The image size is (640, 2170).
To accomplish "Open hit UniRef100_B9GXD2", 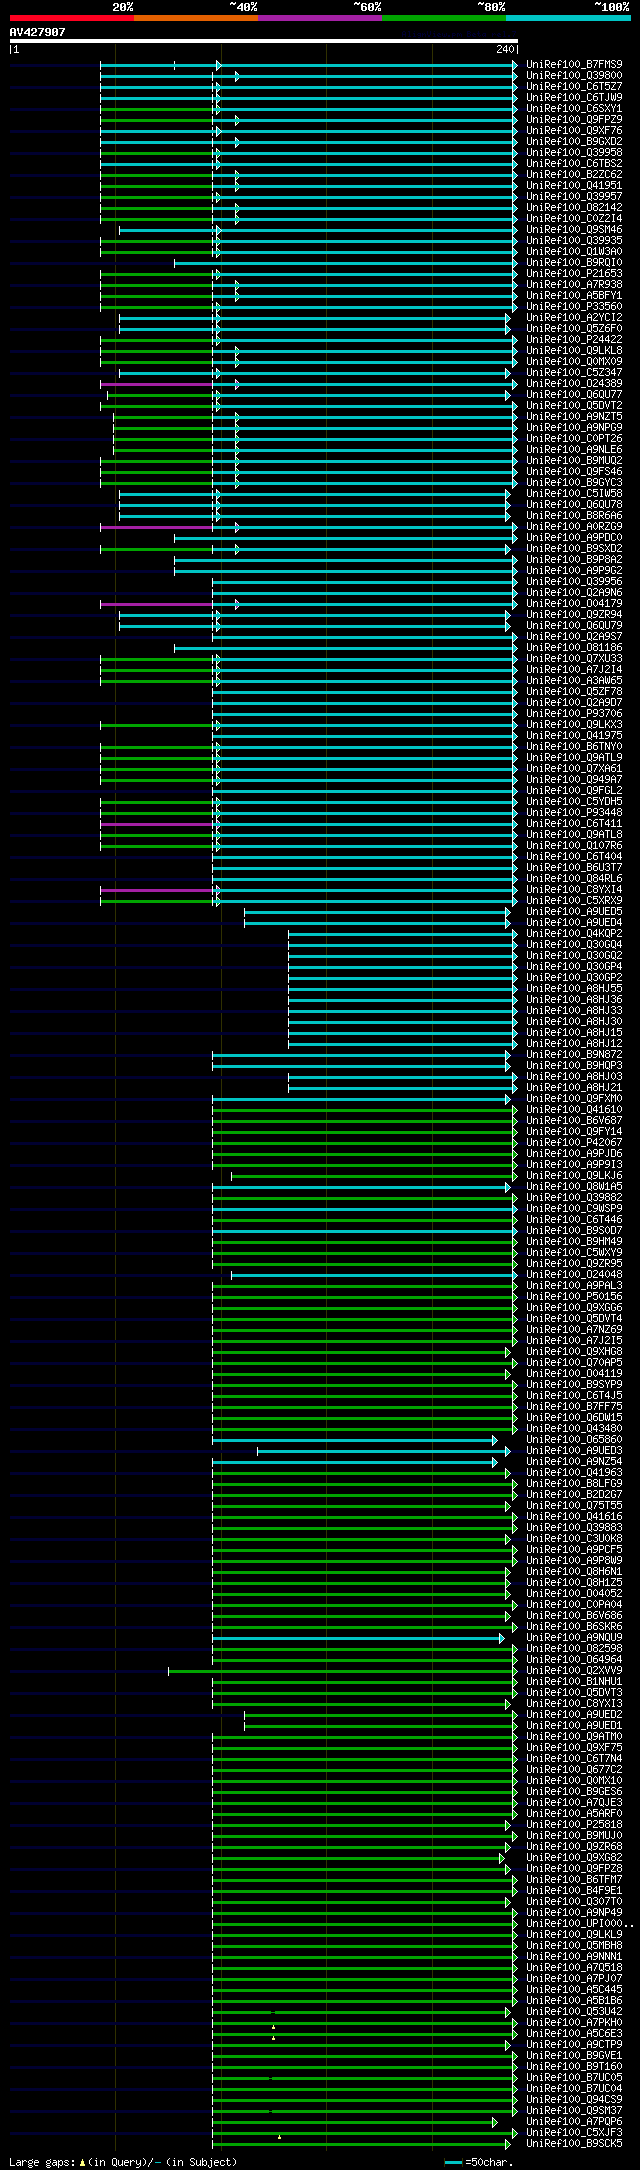I will coord(574,141).
